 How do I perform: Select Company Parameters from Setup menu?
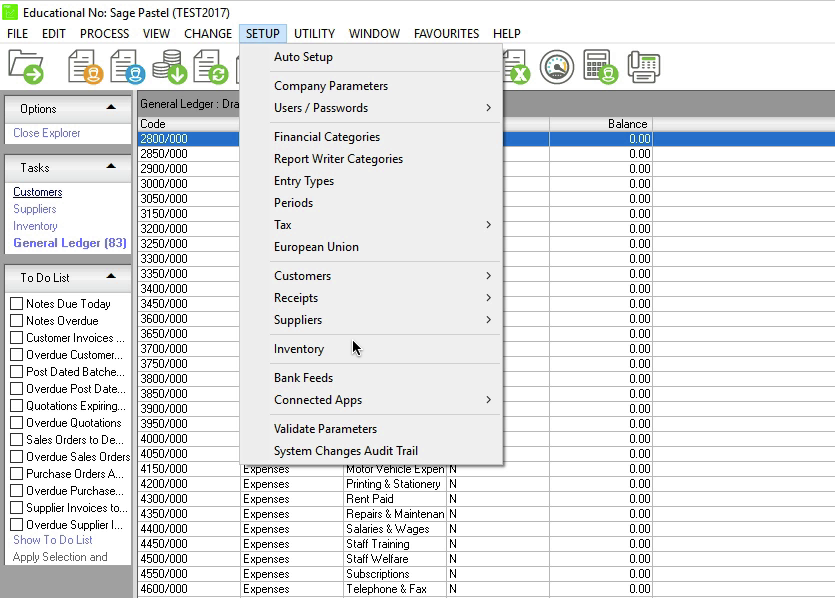[331, 86]
